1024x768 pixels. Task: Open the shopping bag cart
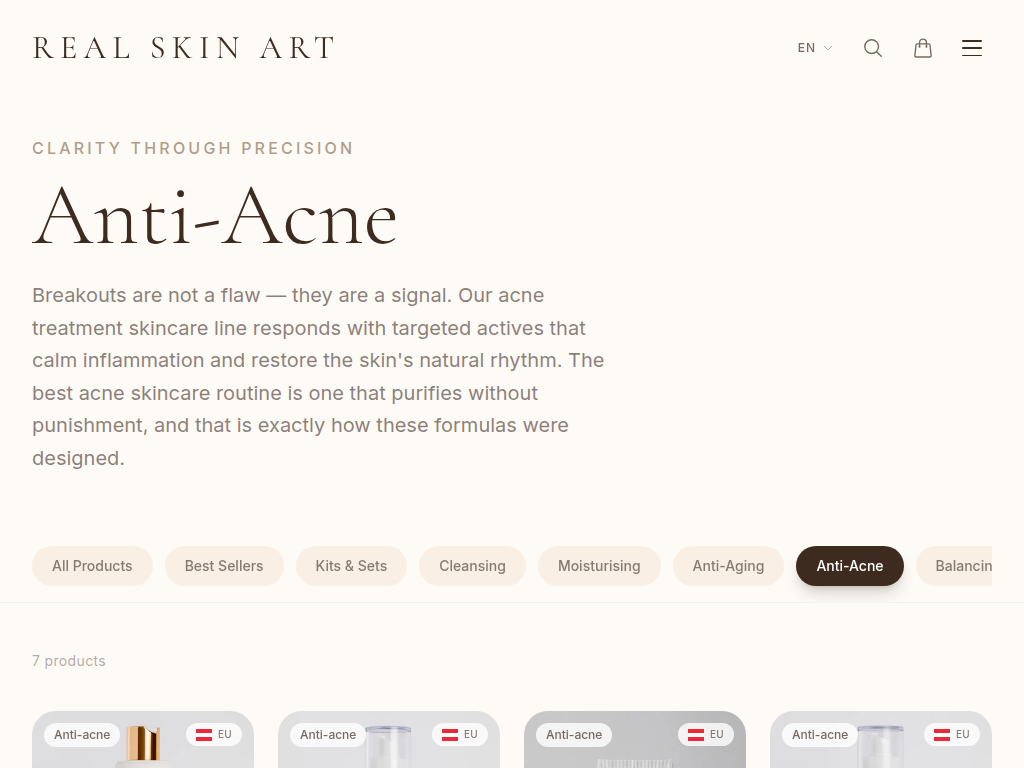click(x=923, y=48)
